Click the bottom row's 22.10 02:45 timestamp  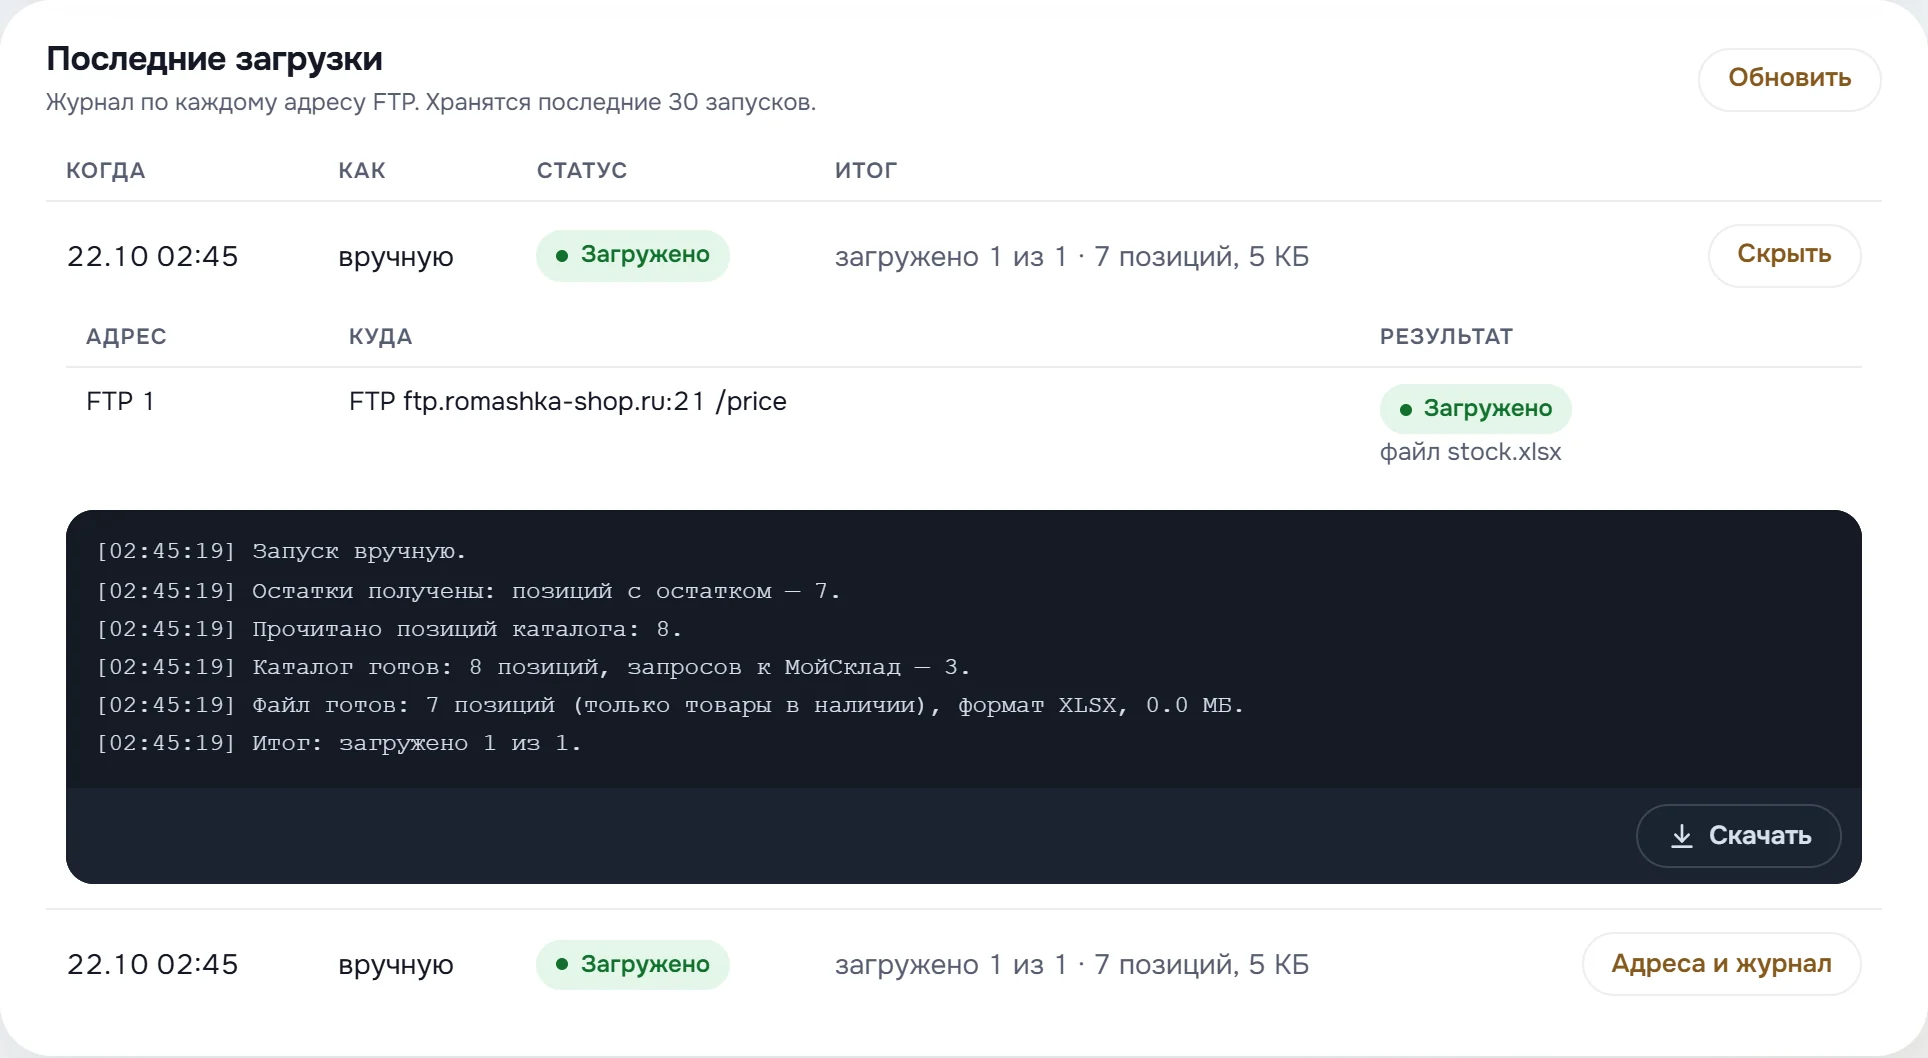[x=153, y=965]
